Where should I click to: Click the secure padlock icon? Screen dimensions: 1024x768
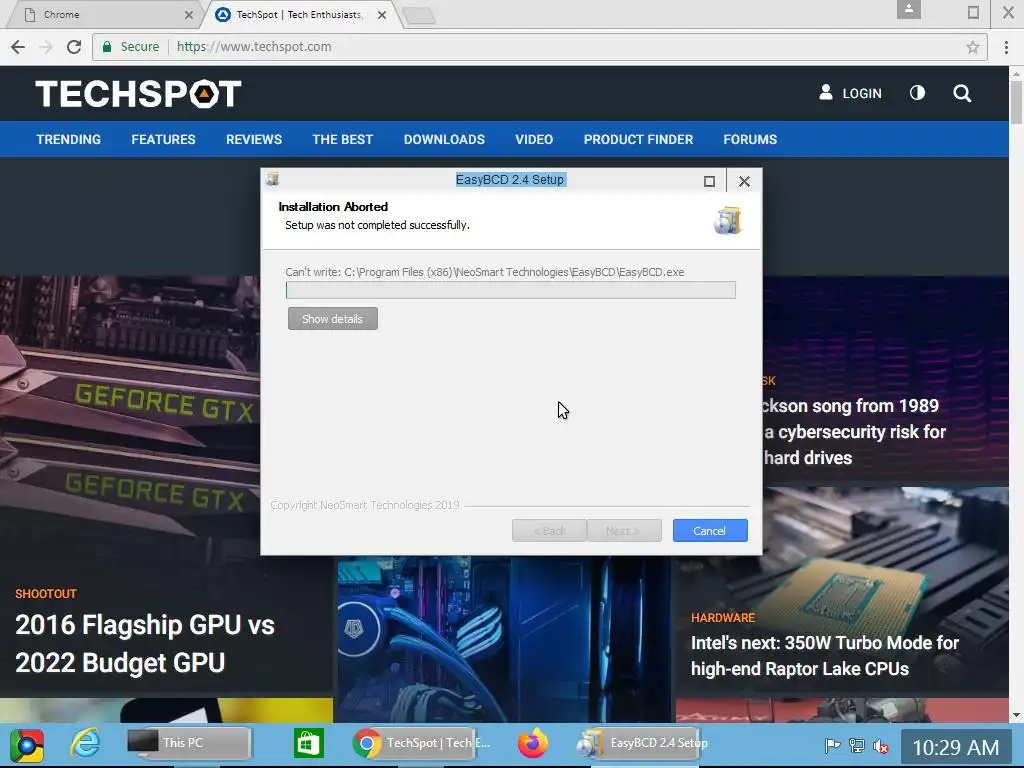(106, 47)
